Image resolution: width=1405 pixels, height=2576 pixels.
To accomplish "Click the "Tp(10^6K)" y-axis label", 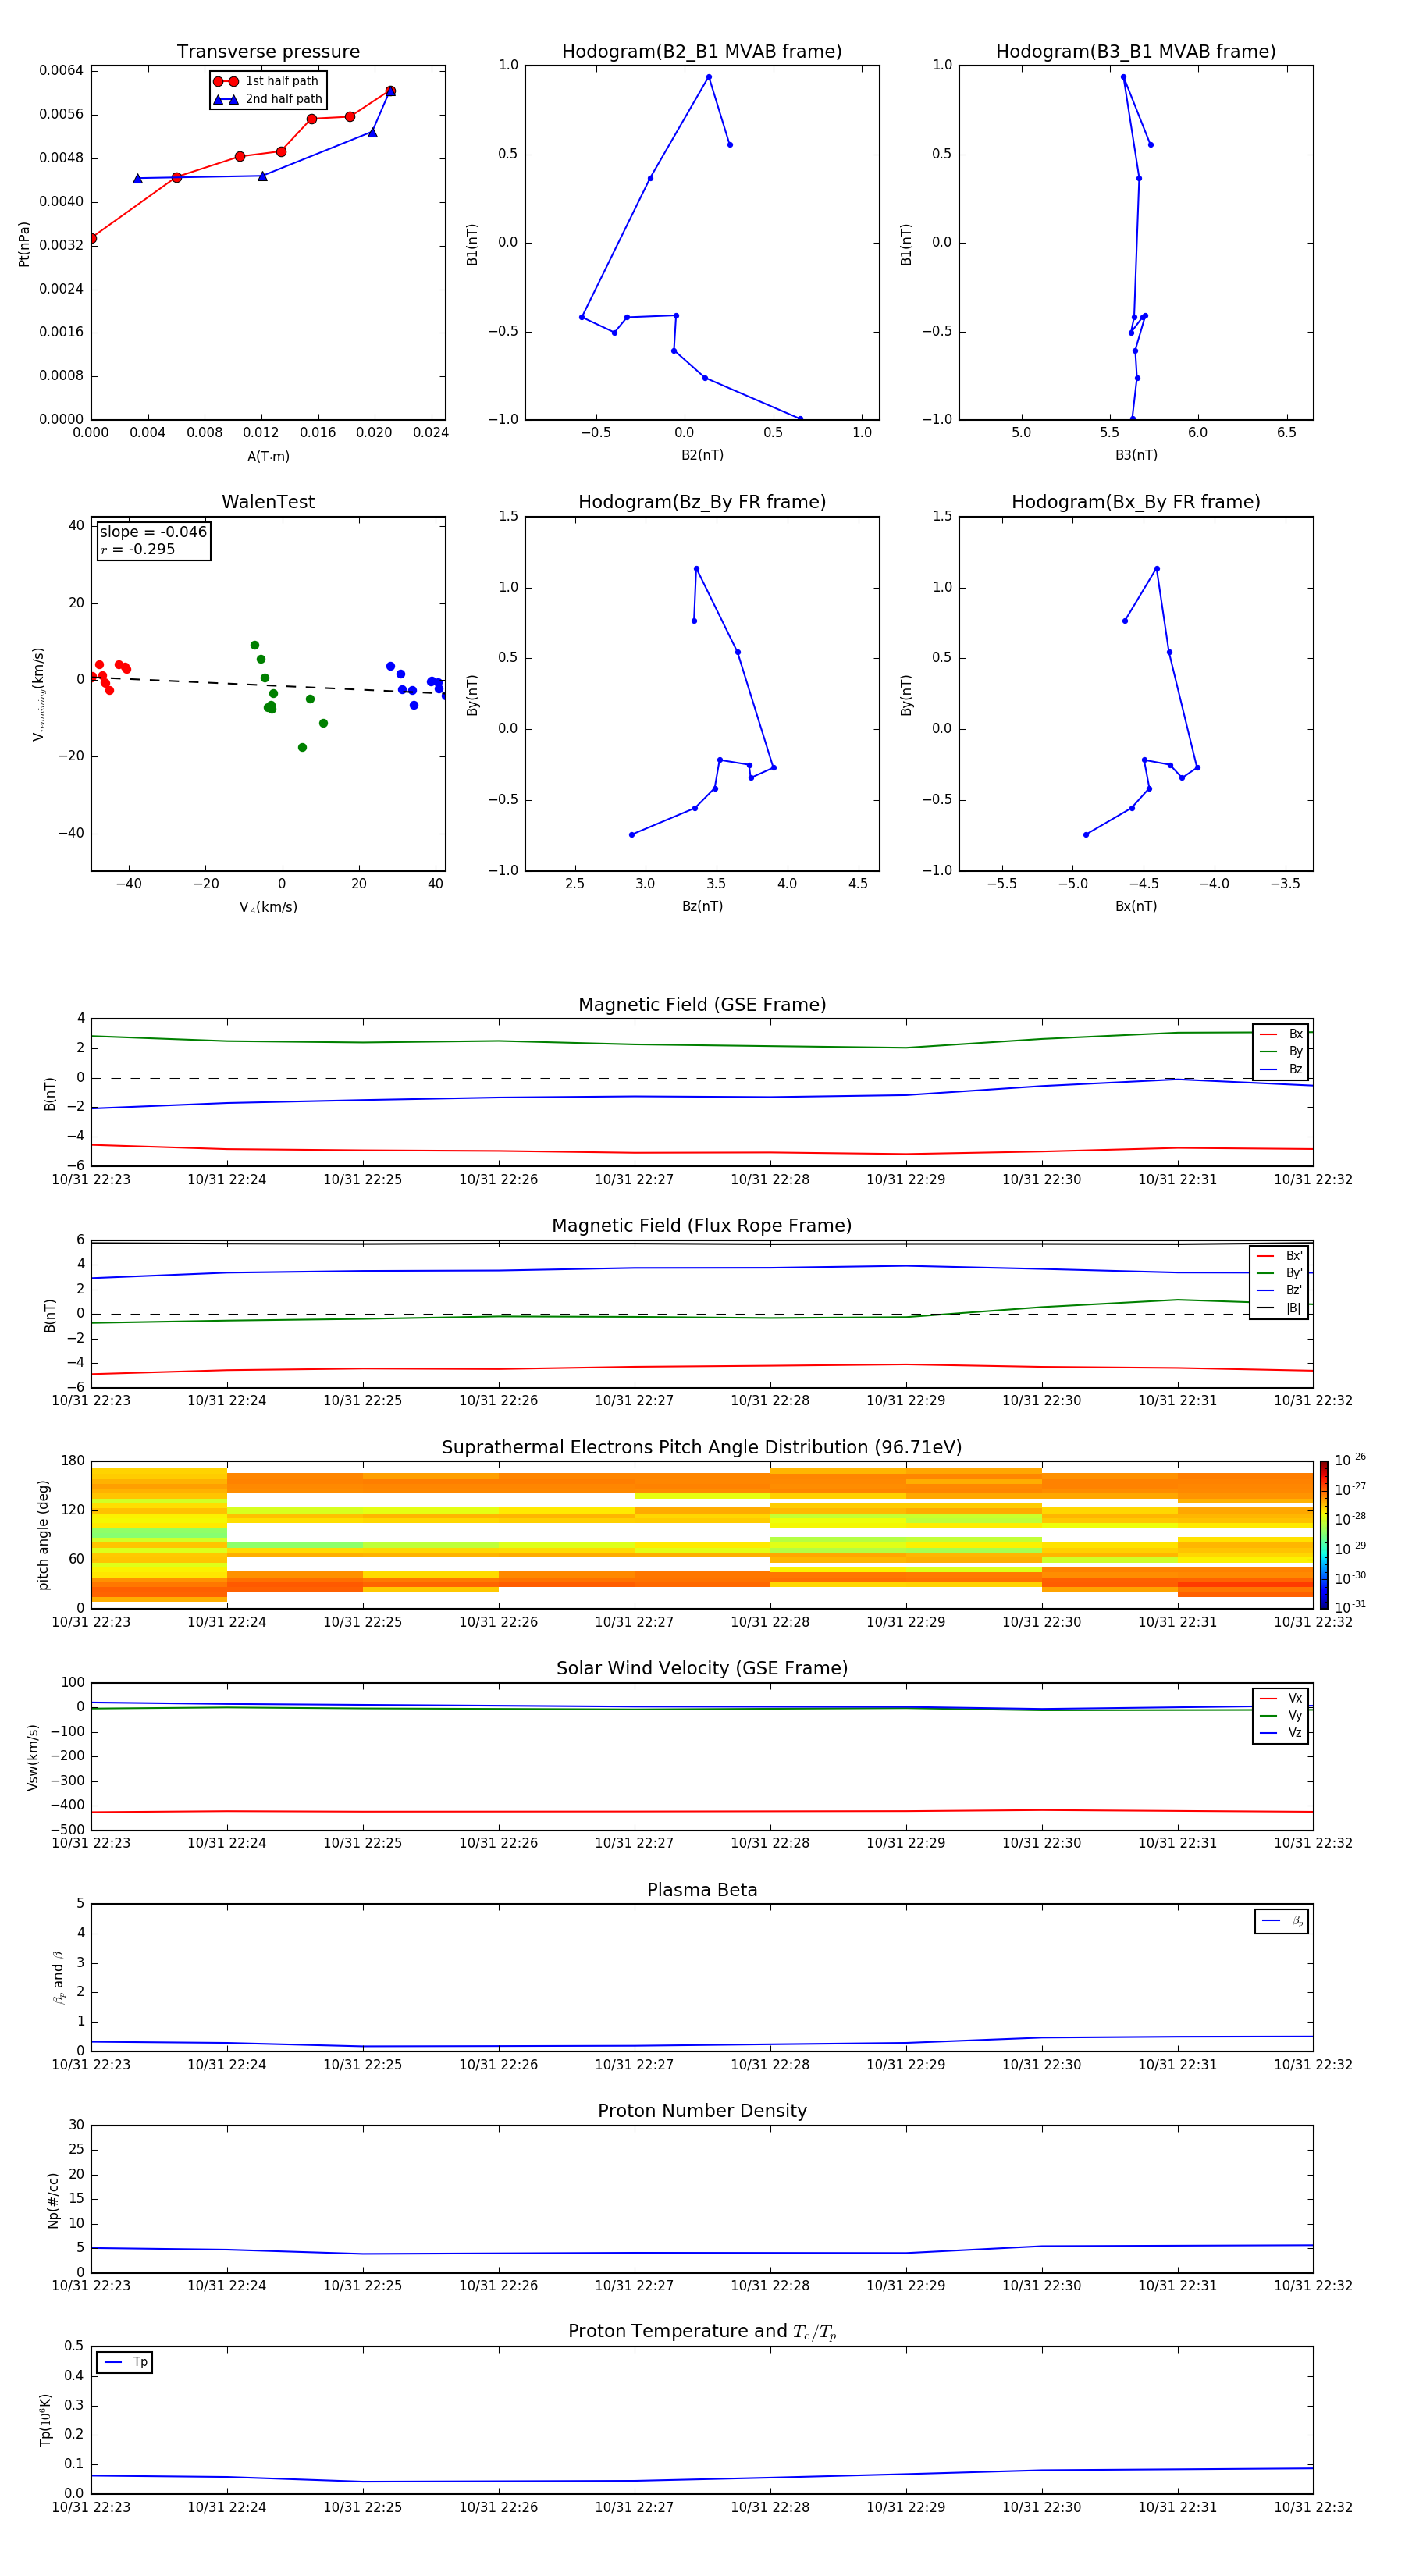I will tap(45, 2420).
